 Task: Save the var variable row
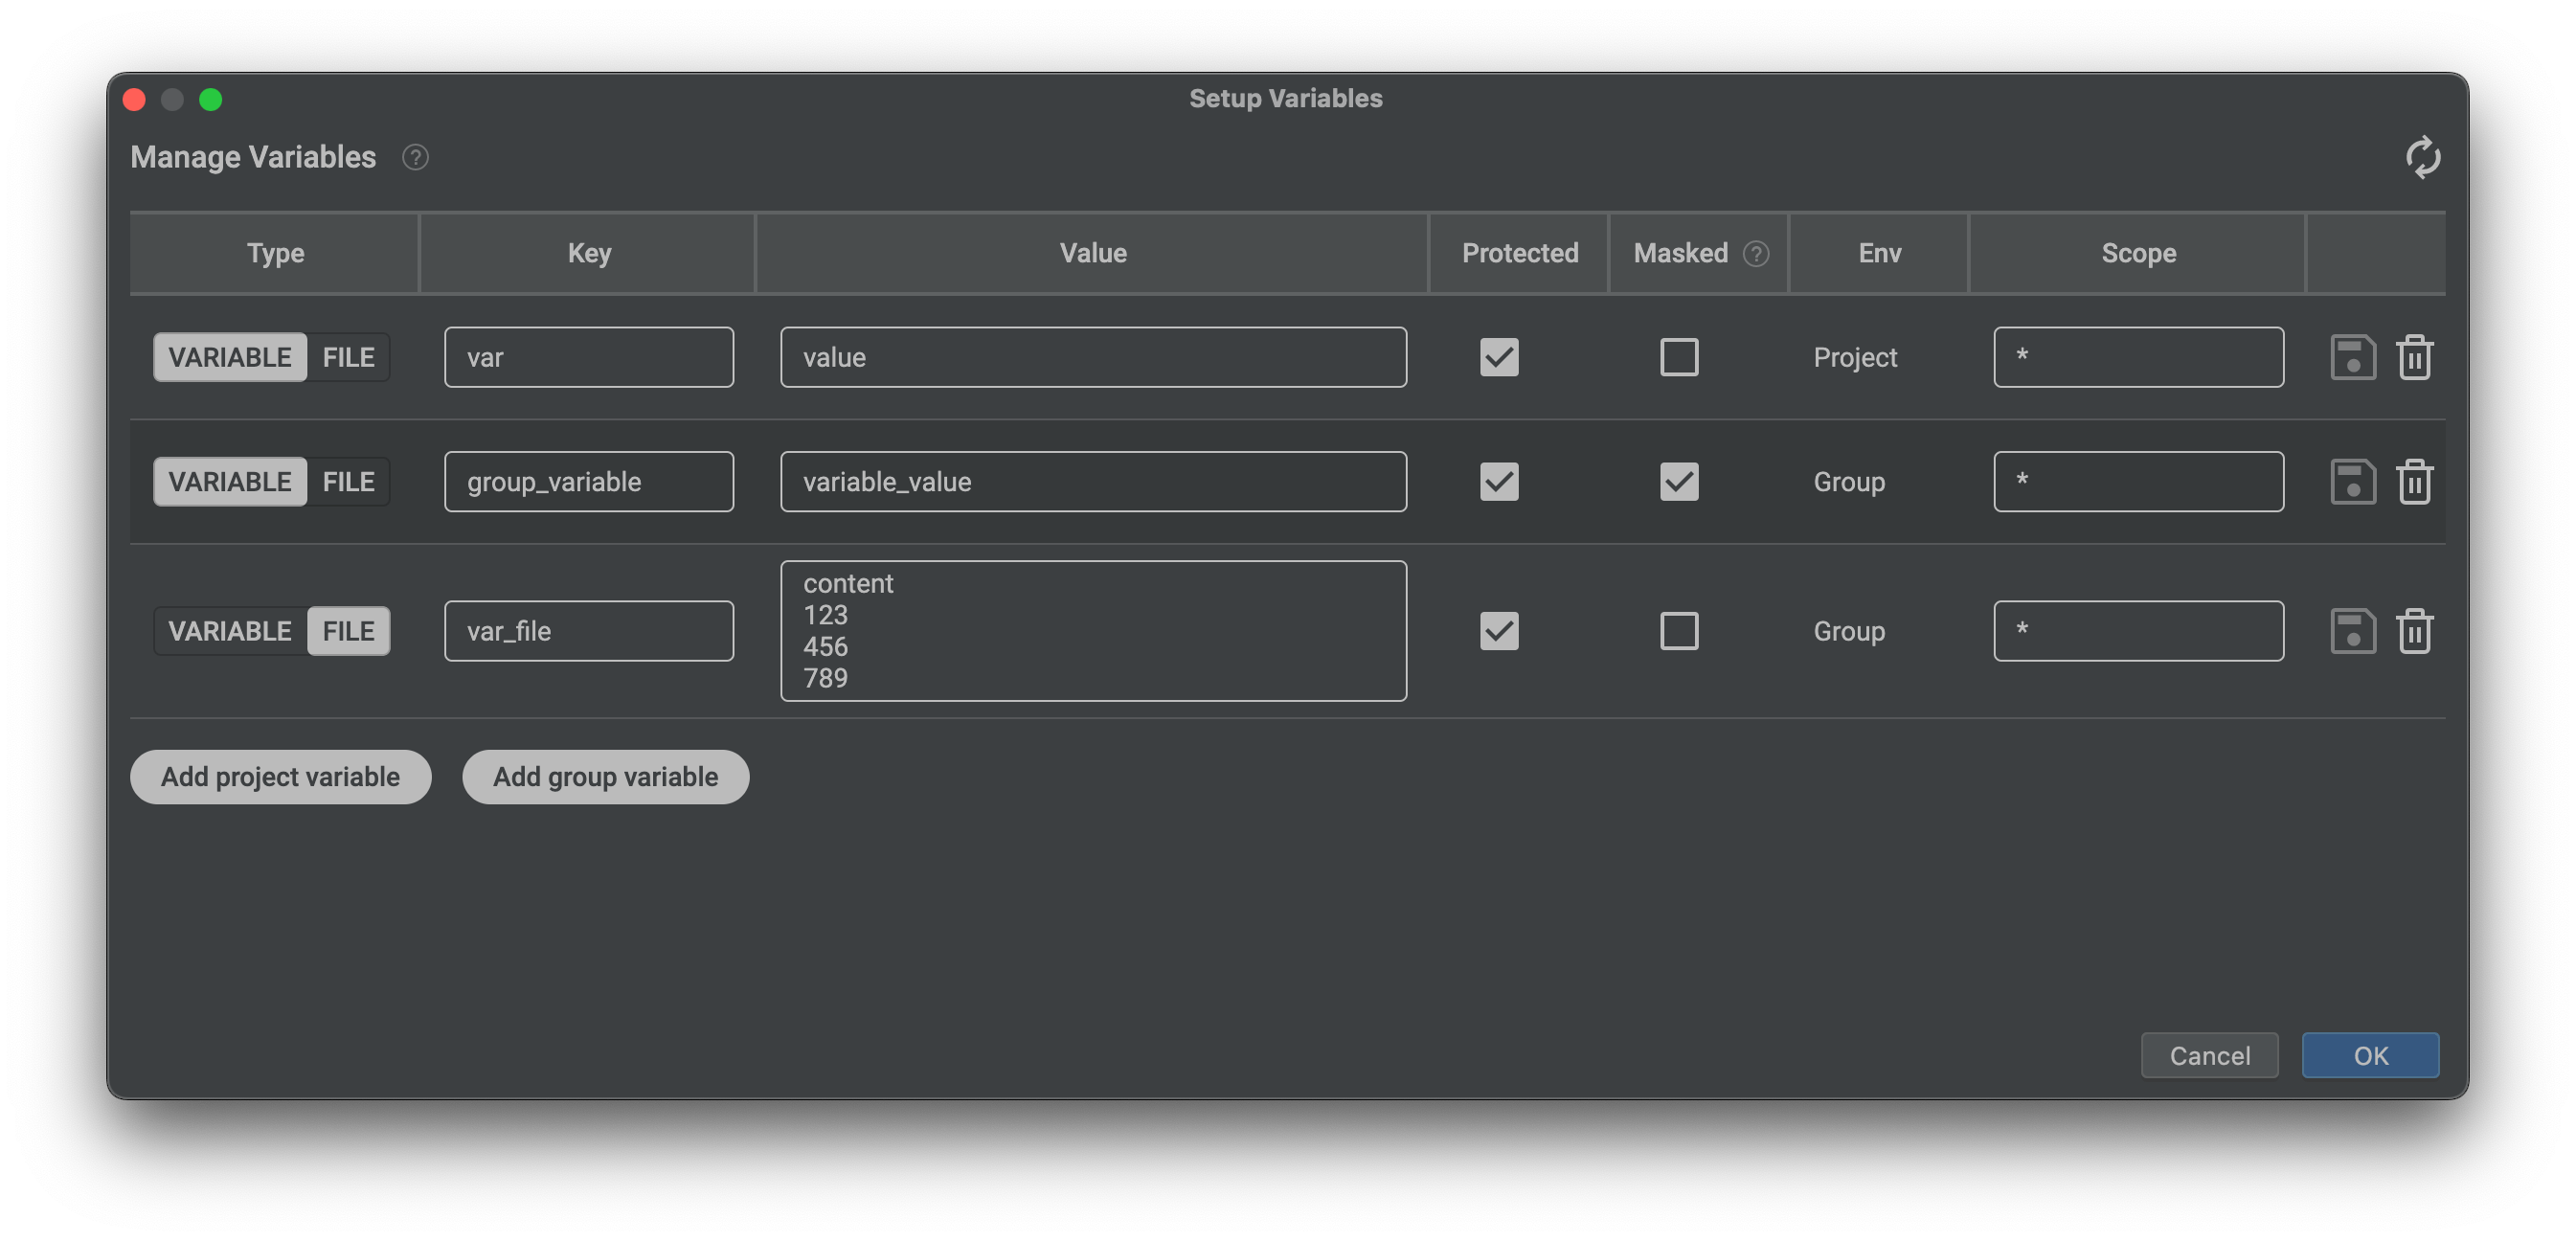pos(2353,357)
